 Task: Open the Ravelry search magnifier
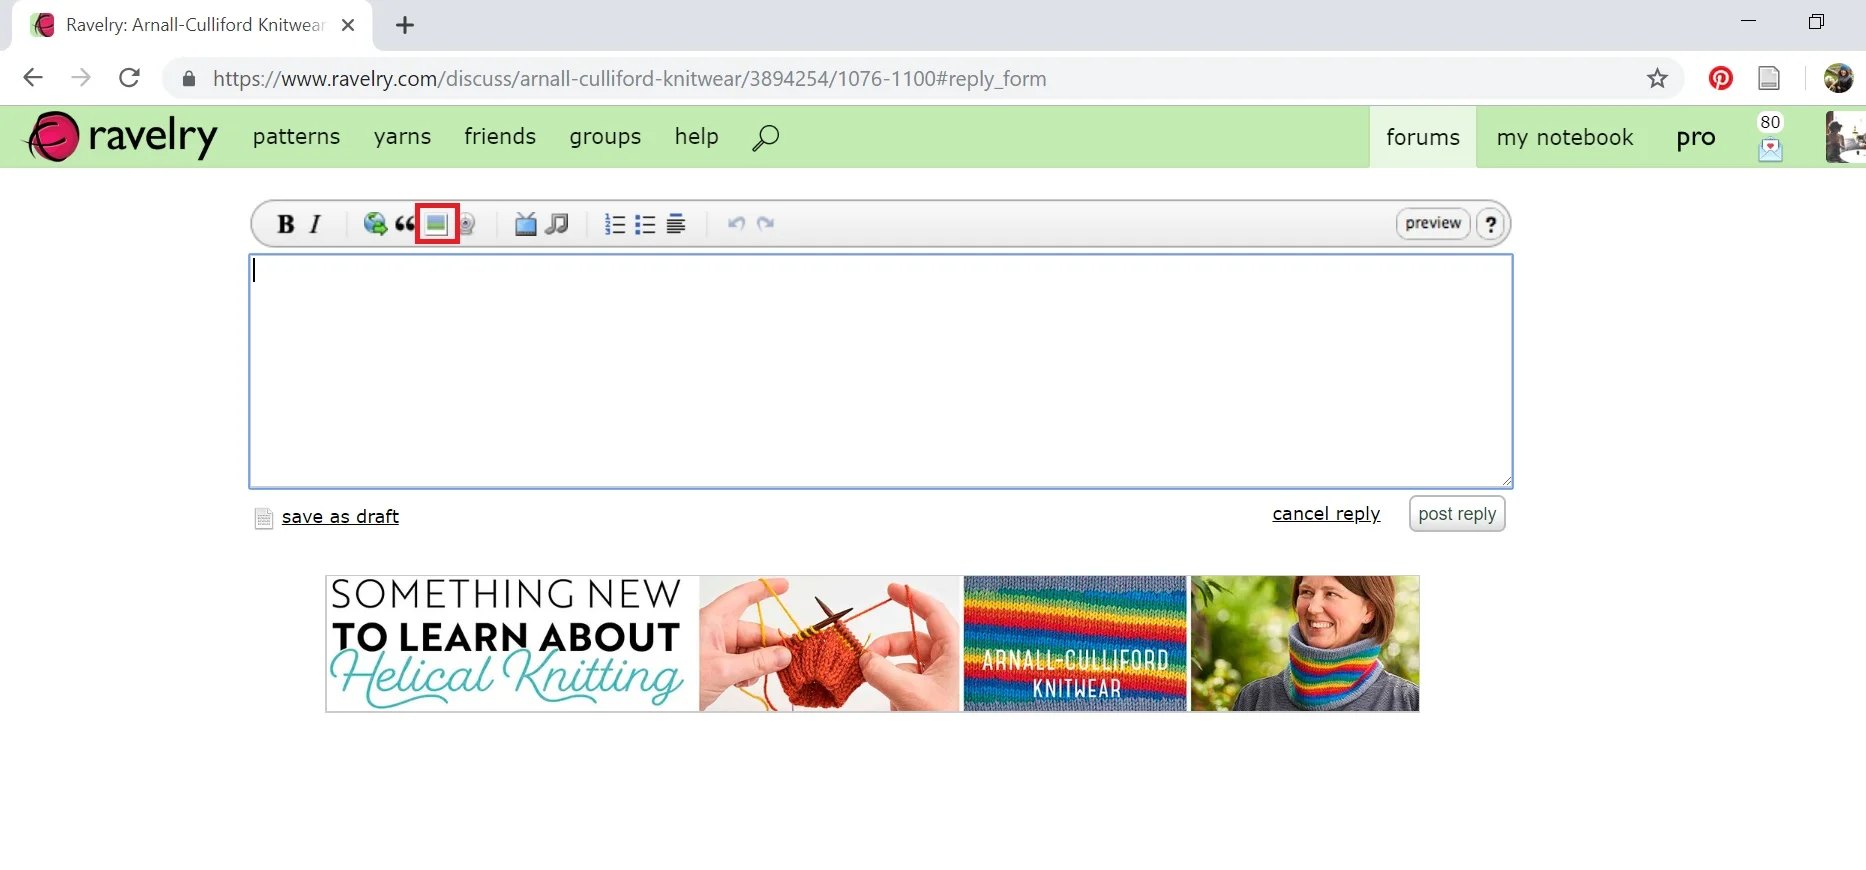[x=765, y=137]
